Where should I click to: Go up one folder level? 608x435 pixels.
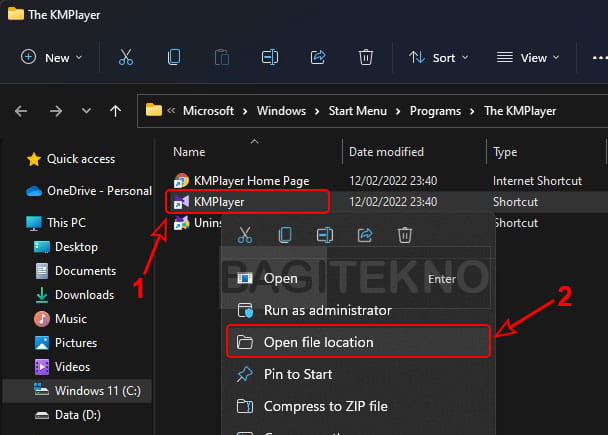(115, 111)
